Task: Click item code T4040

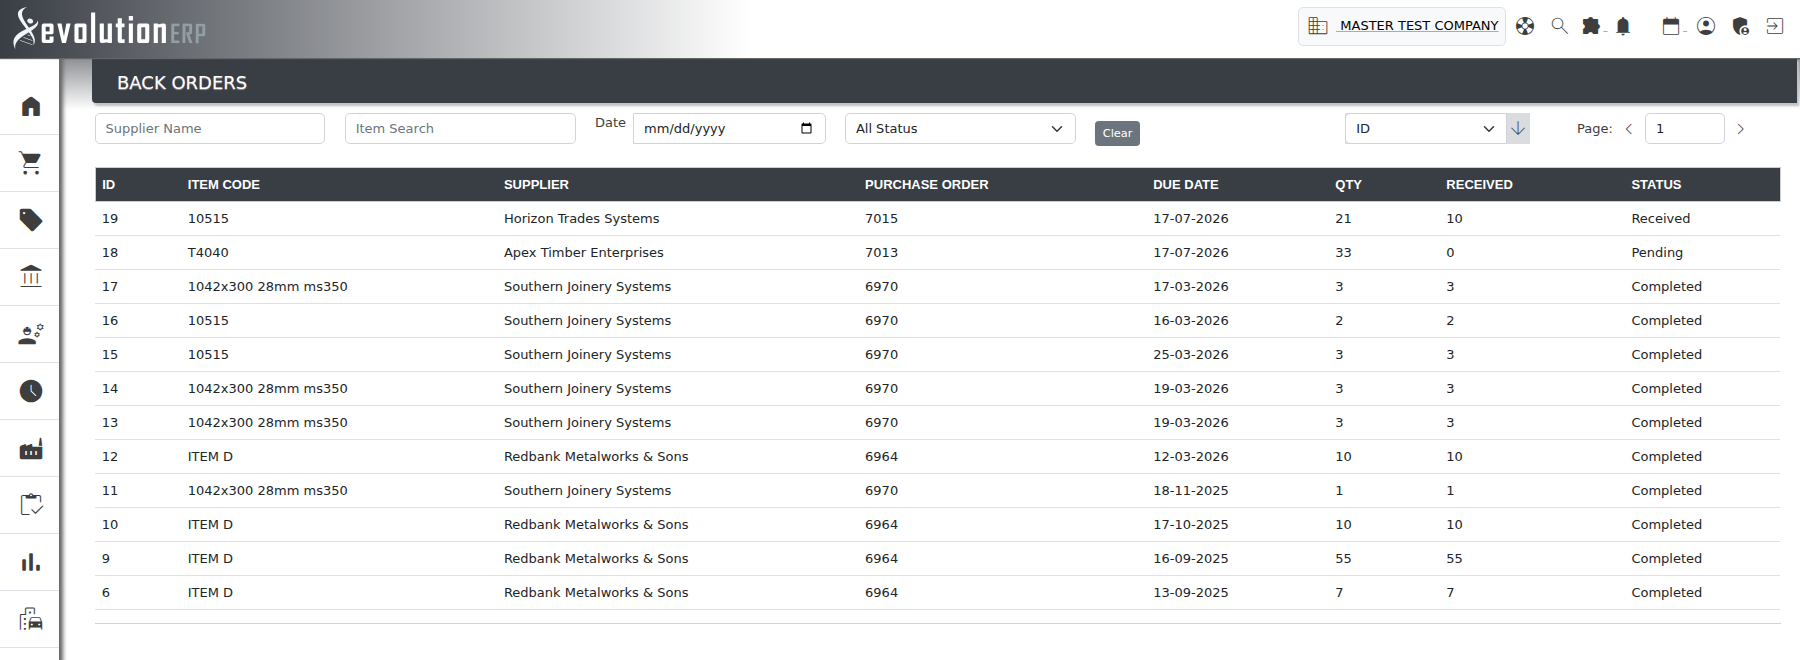Action: click(208, 253)
